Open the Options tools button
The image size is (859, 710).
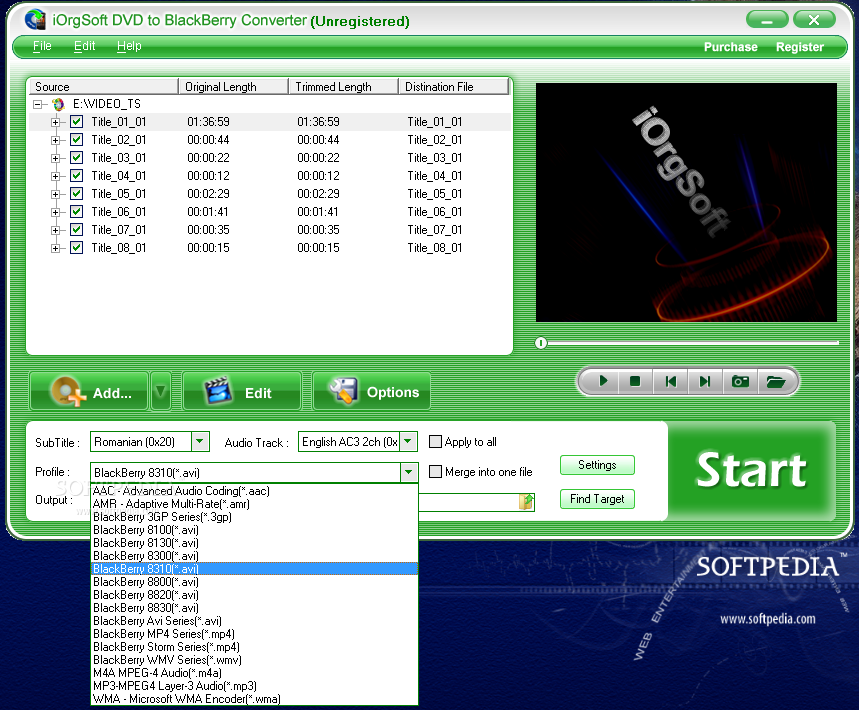371,392
